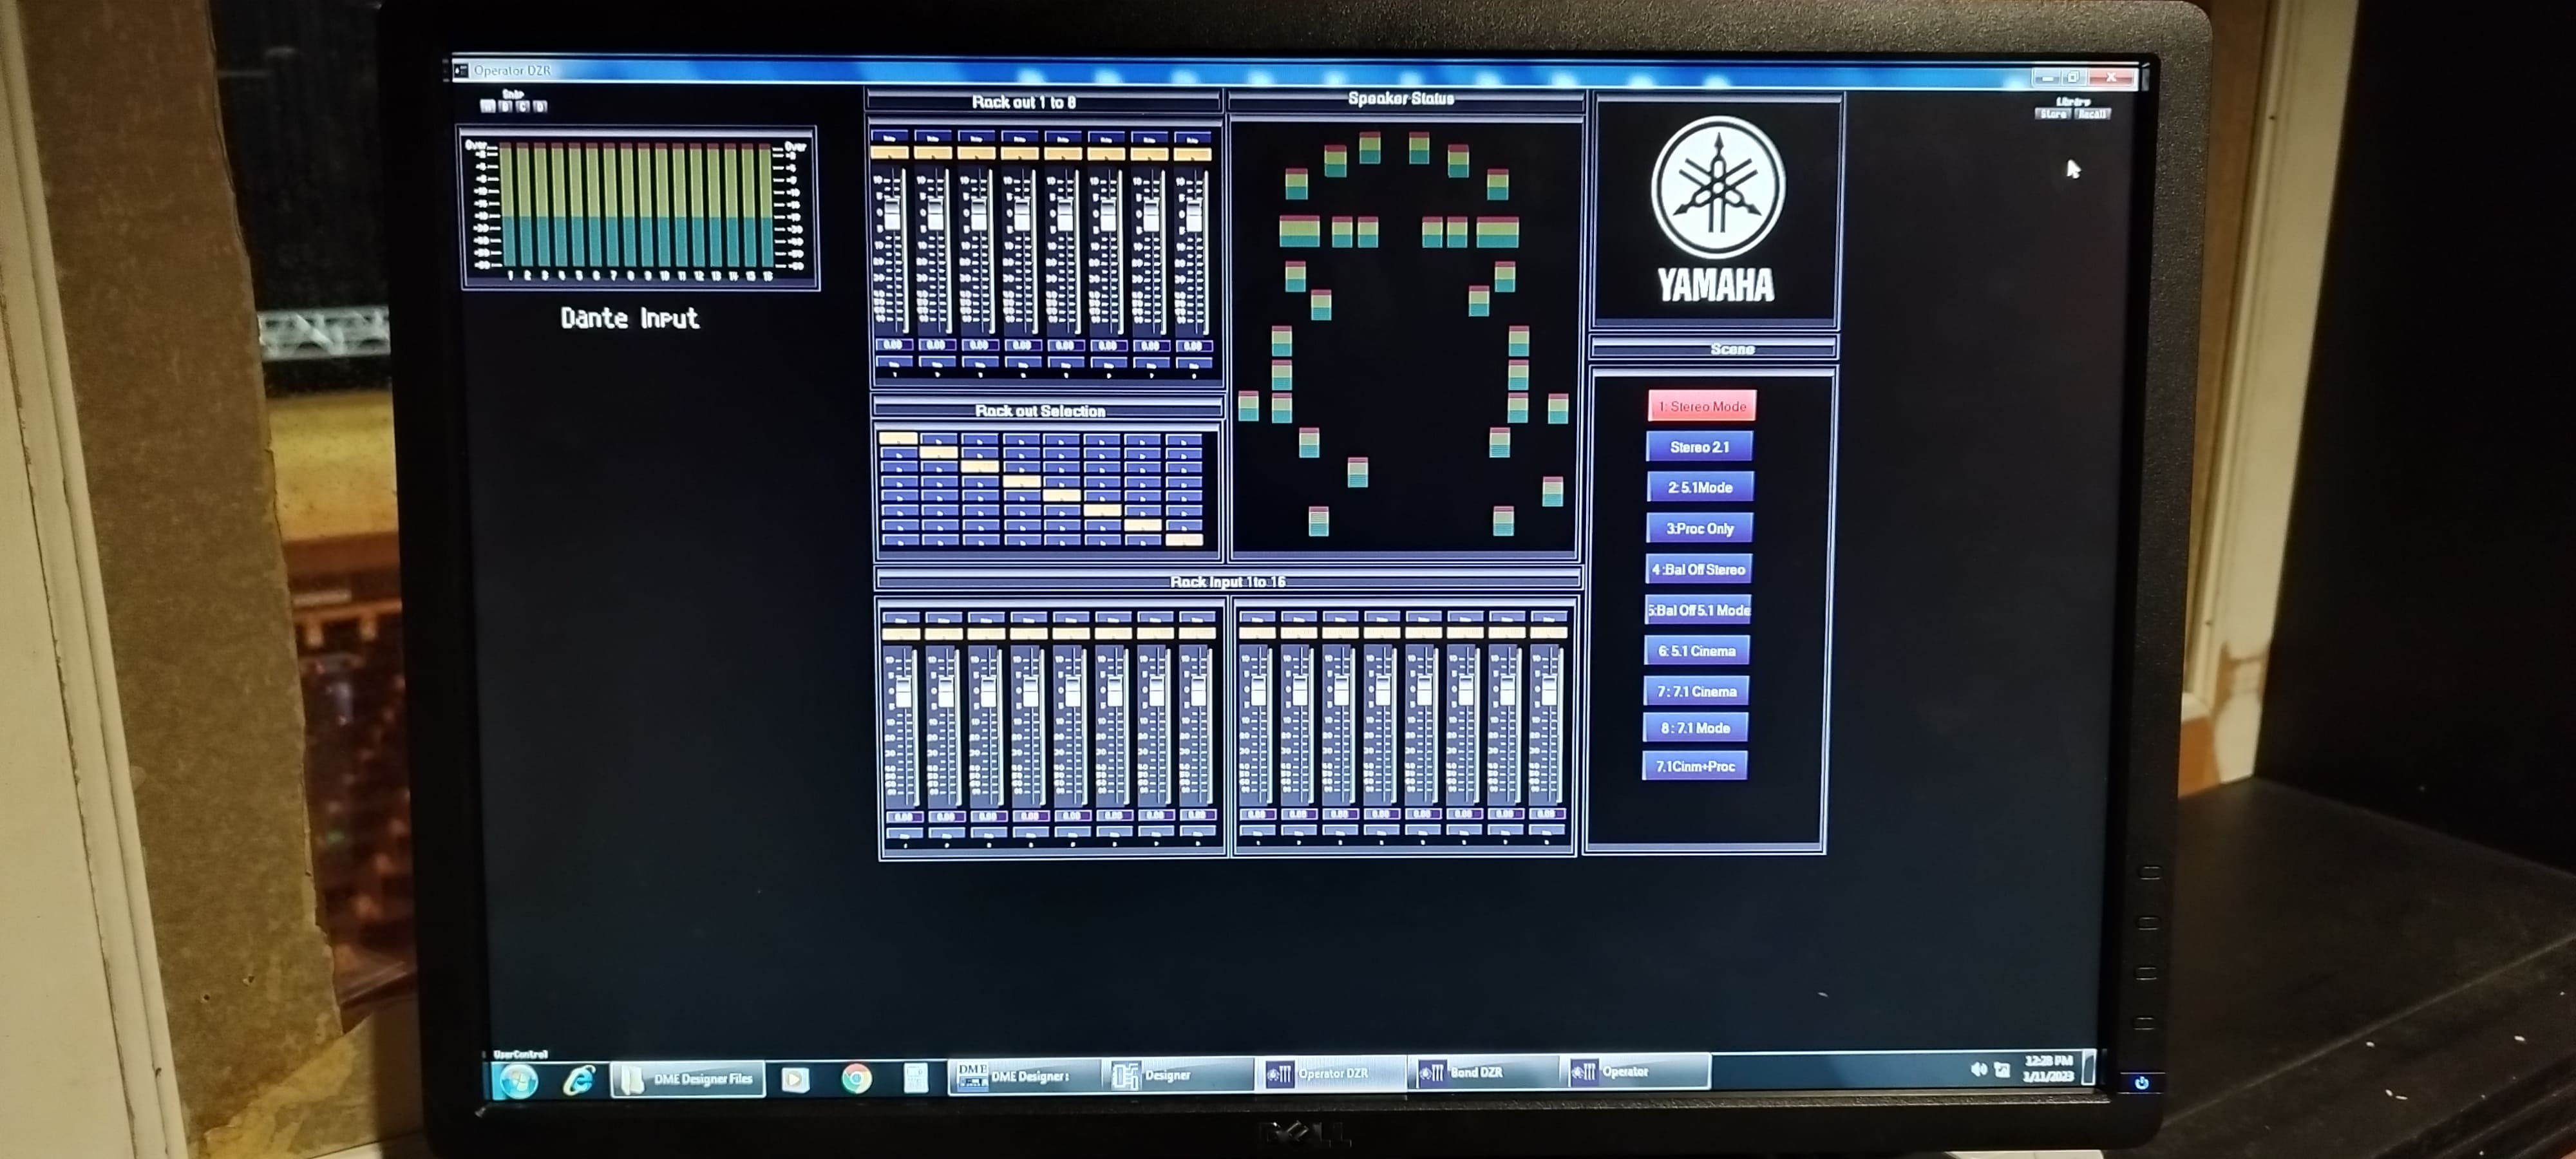The width and height of the screenshot is (2576, 1159).
Task: Switch to Band DZR taskbar window
Action: coord(1483,1072)
